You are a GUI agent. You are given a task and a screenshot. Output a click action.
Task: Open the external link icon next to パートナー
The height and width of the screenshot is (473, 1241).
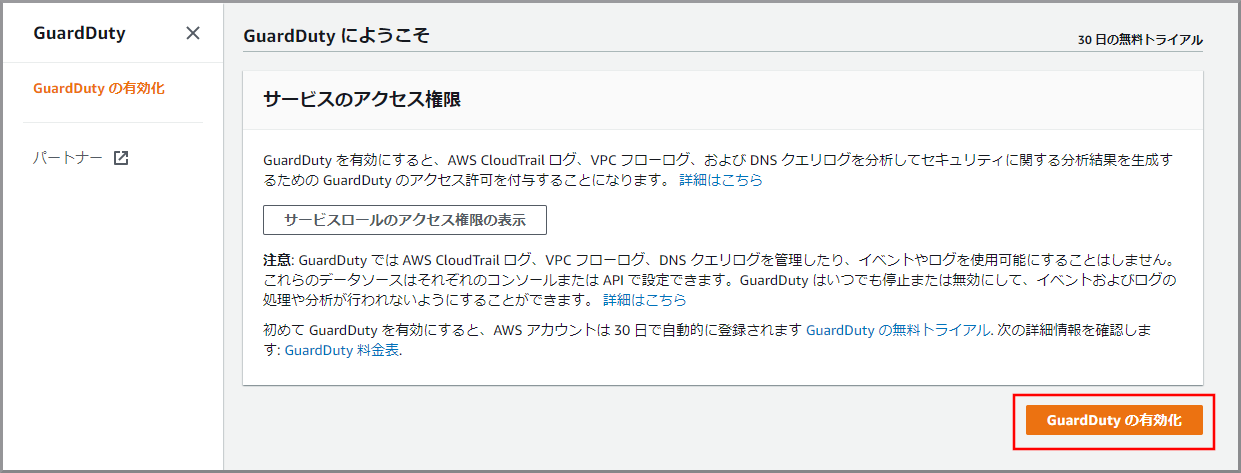point(121,158)
